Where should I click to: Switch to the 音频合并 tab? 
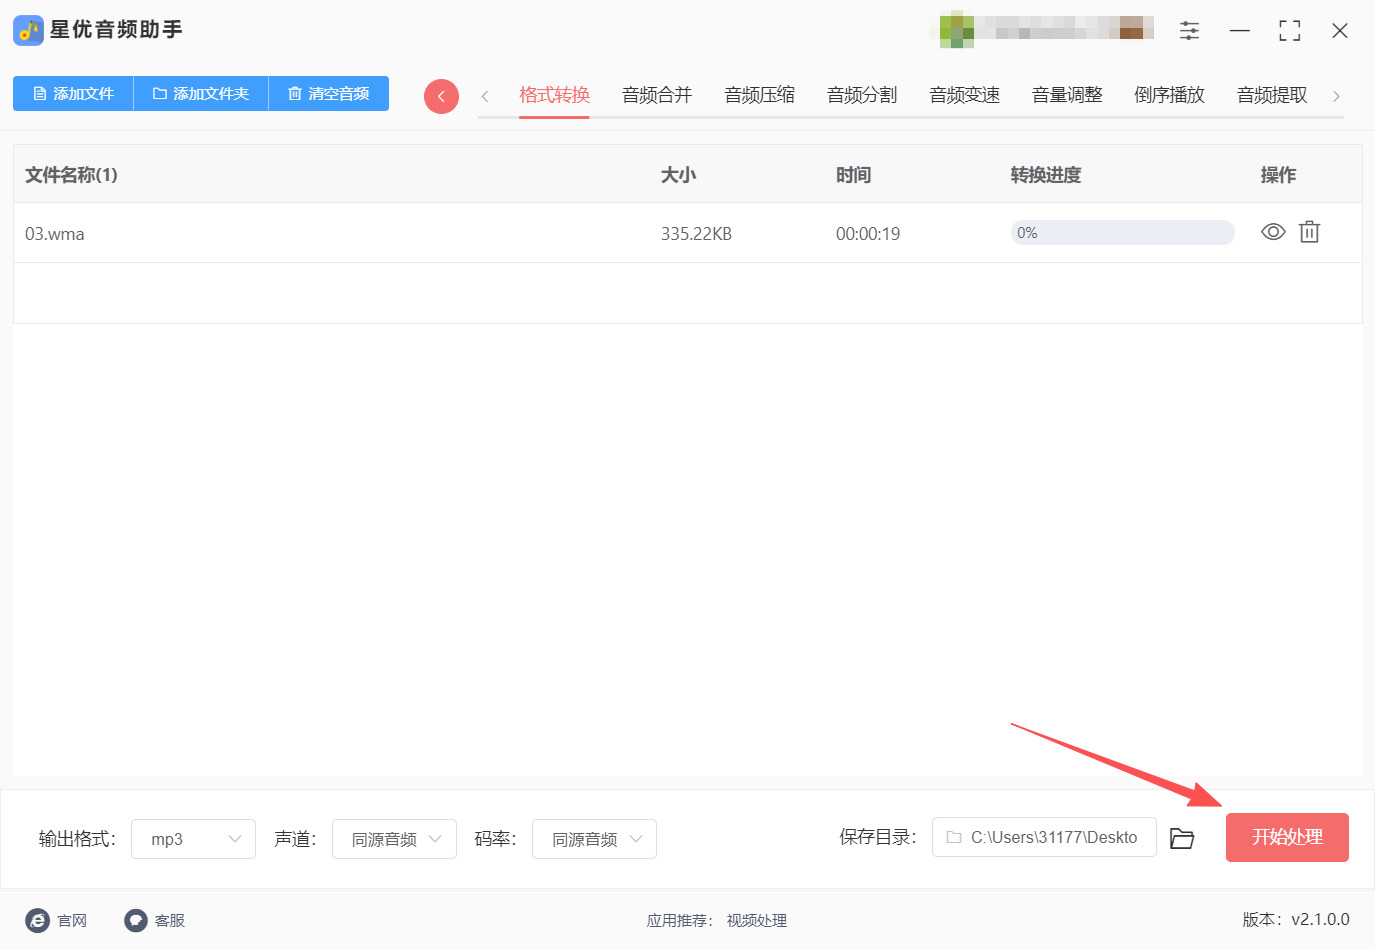click(x=657, y=95)
